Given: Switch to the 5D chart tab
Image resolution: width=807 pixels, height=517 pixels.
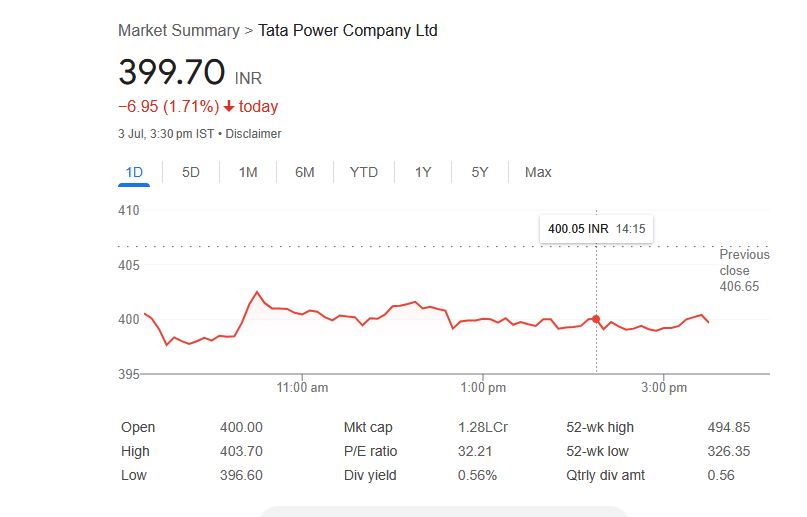Looking at the screenshot, I should 191,172.
